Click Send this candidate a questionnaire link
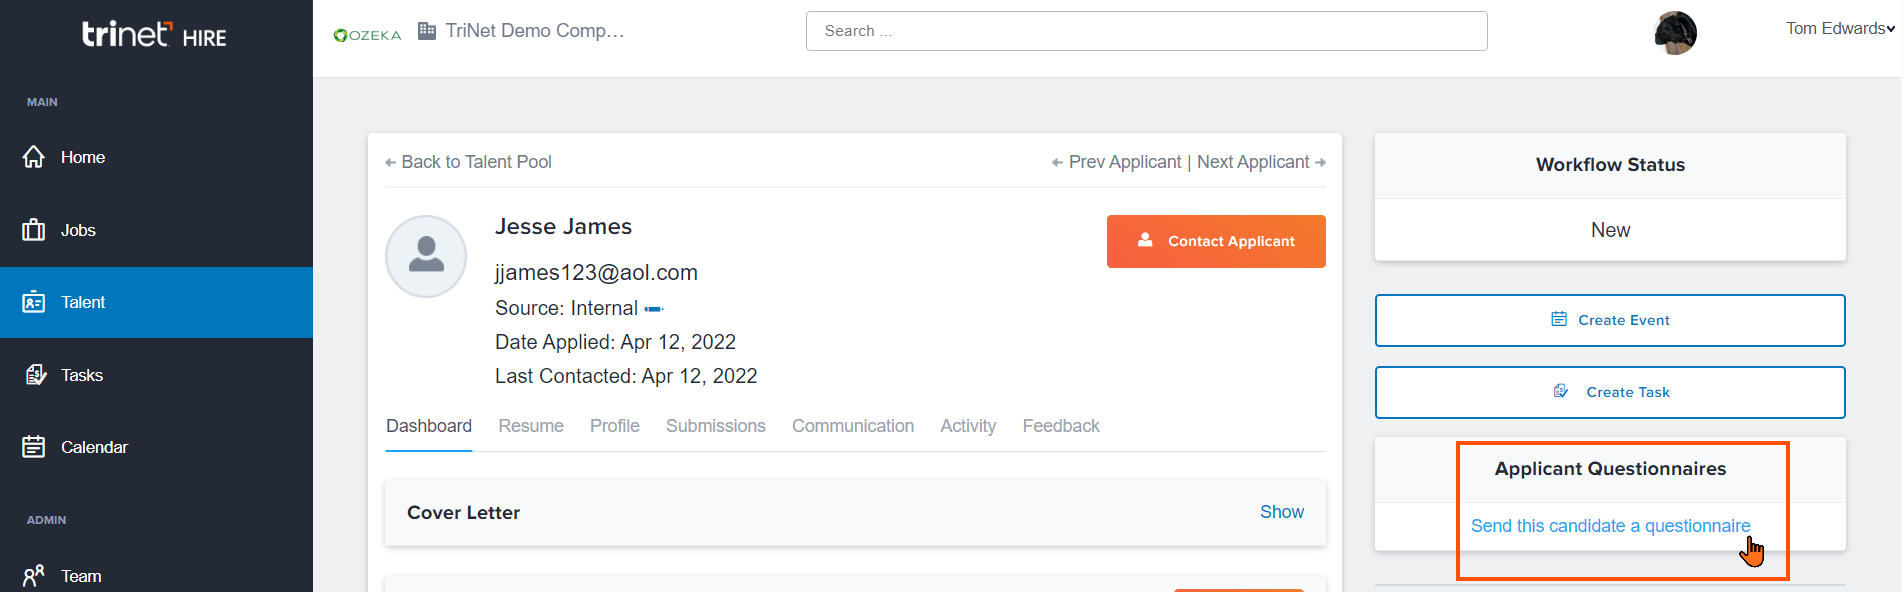The width and height of the screenshot is (1904, 592). (1610, 526)
